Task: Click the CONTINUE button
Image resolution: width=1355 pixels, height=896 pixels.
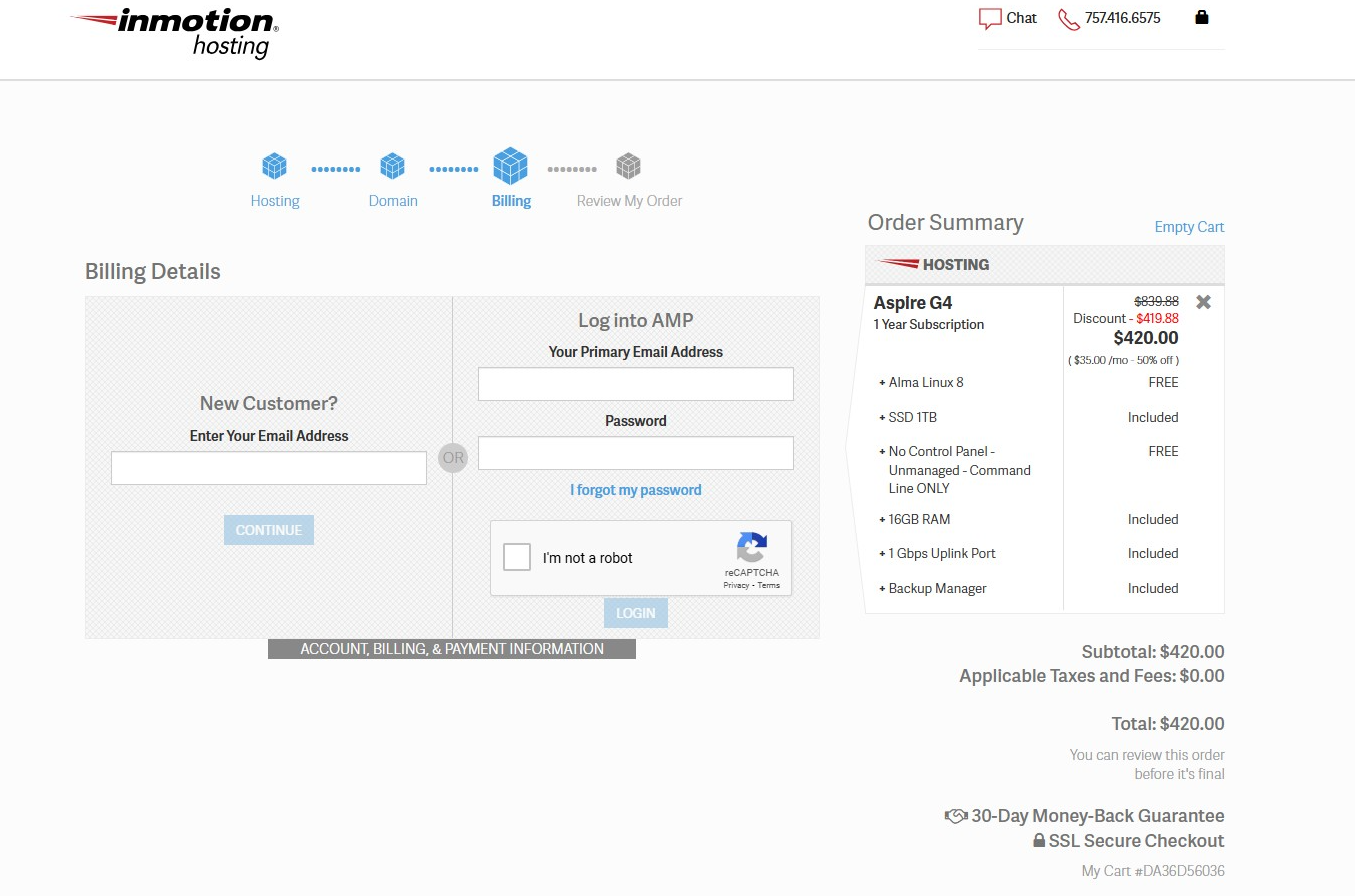Action: coord(269,530)
